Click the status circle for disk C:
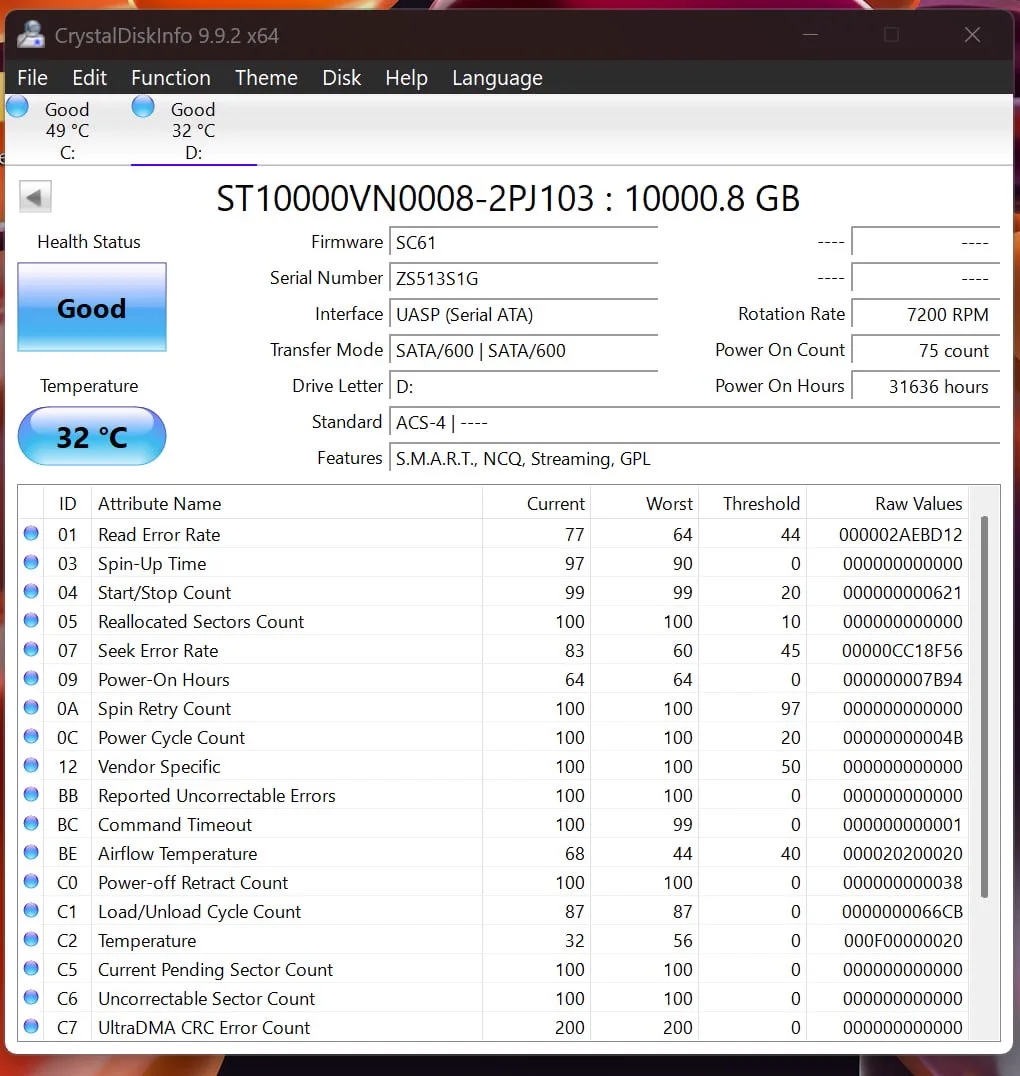 coord(17,107)
